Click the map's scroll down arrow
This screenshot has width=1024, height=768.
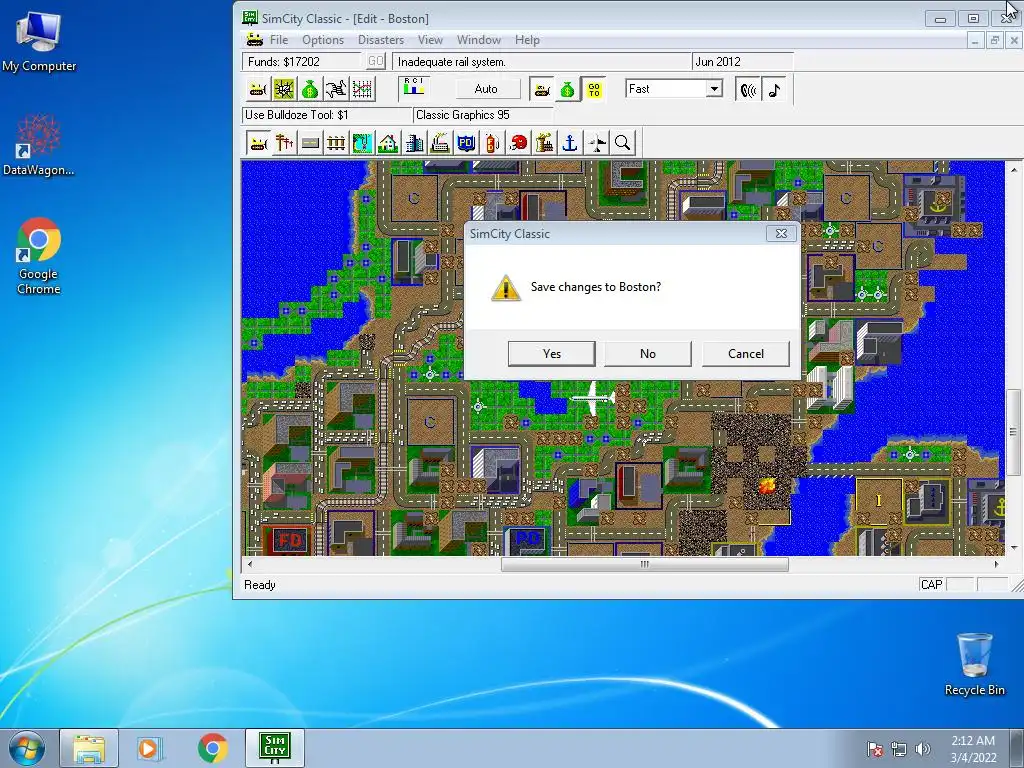point(1014,548)
